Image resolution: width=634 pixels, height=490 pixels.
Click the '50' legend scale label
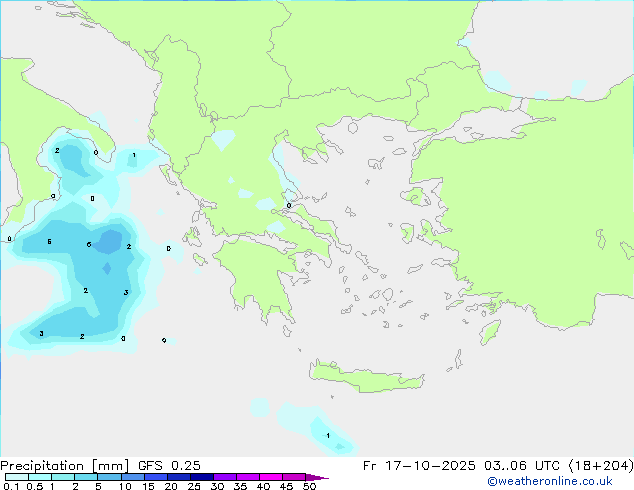pyautogui.click(x=310, y=486)
